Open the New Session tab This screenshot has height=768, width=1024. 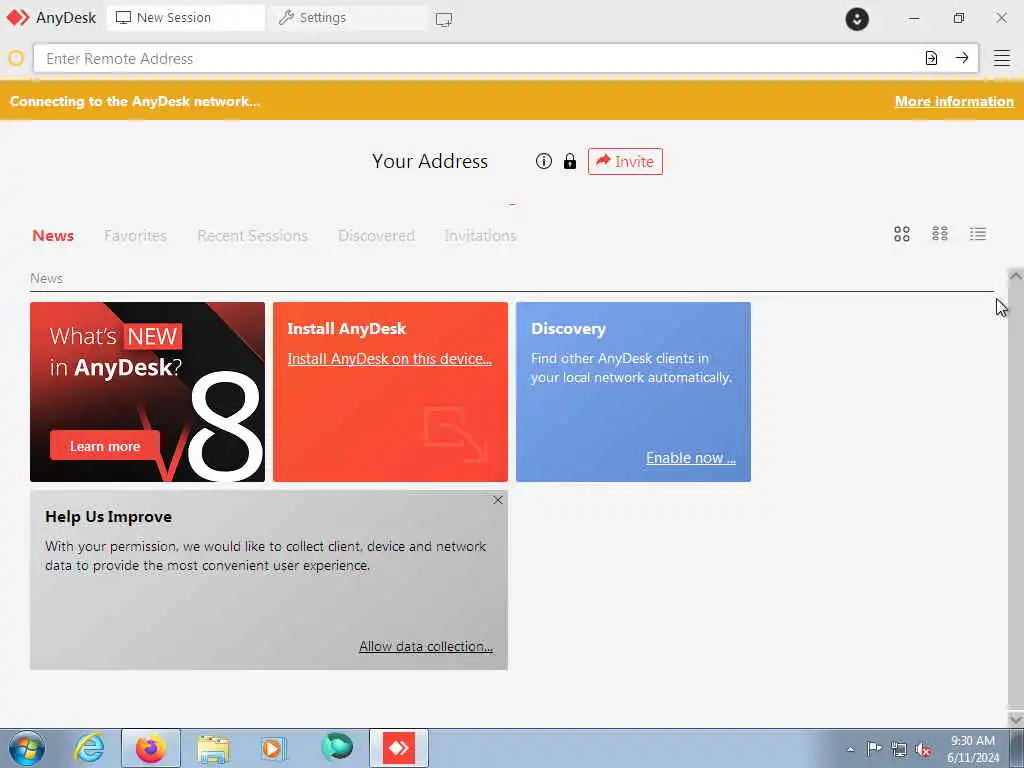click(185, 18)
